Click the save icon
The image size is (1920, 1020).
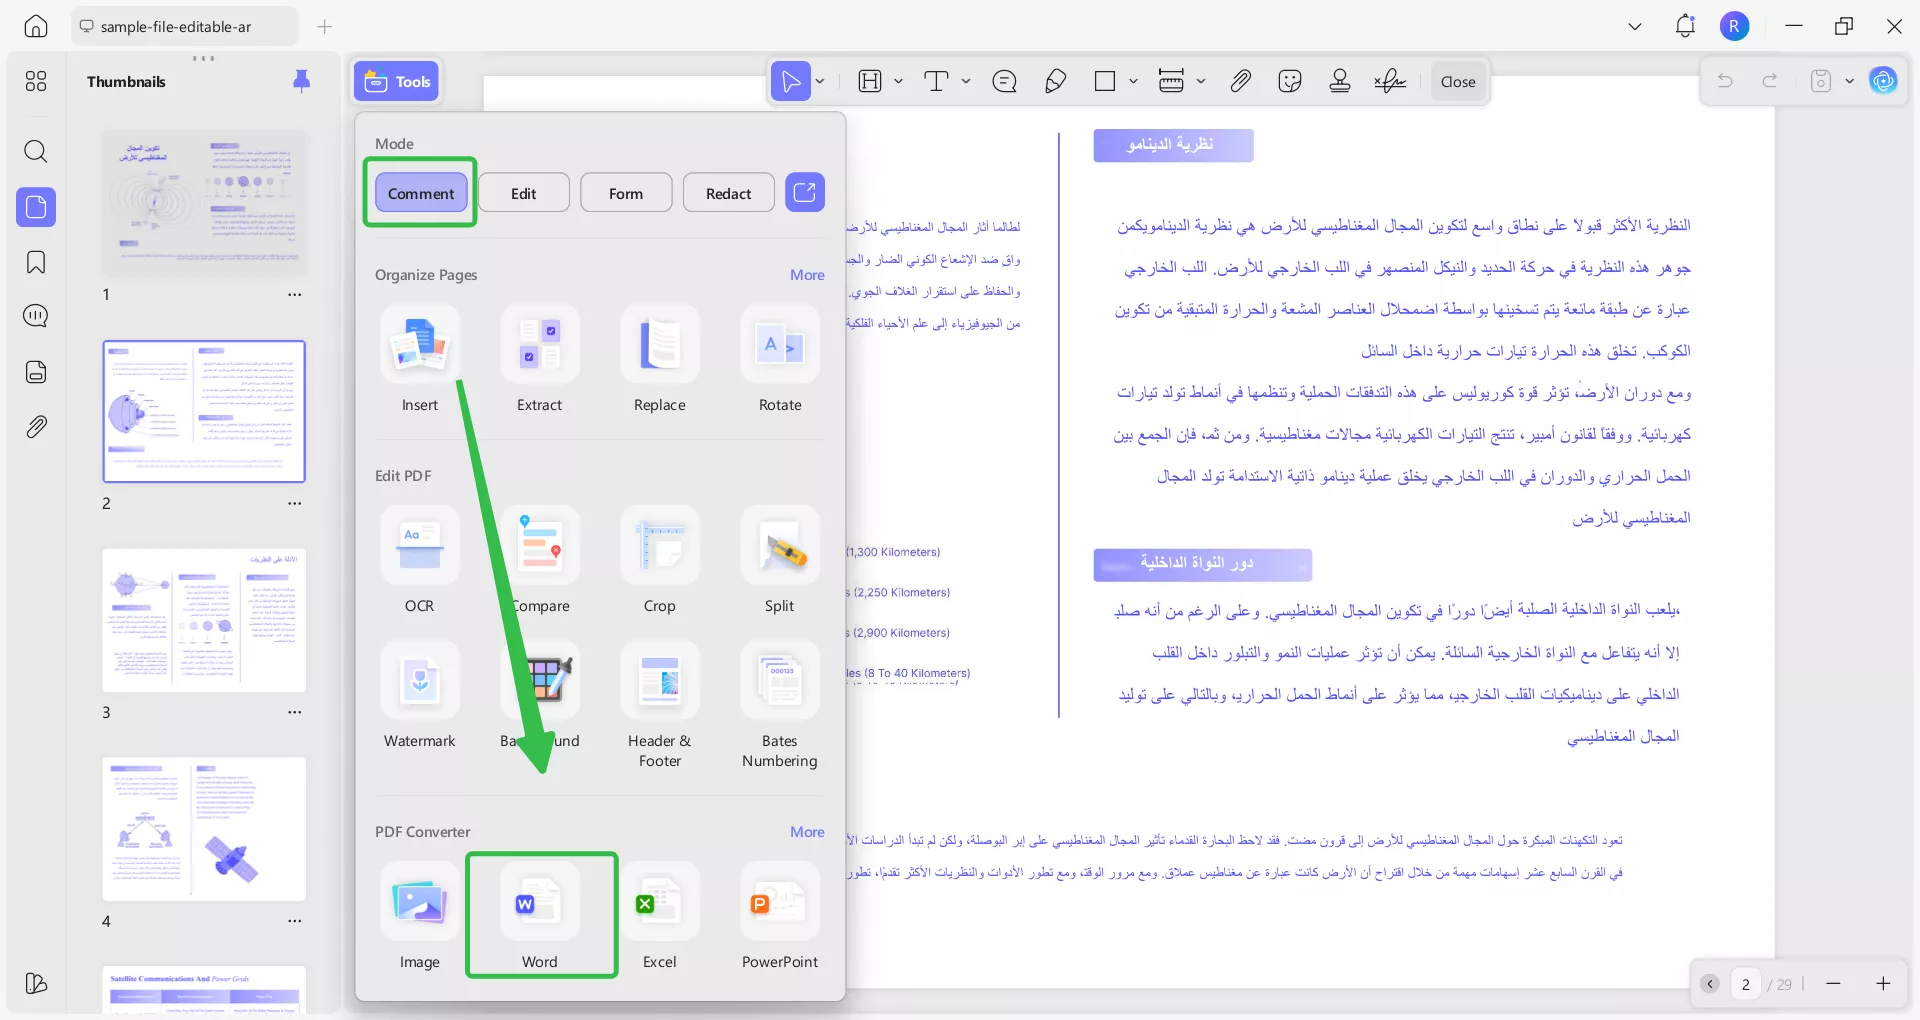coord(1821,81)
